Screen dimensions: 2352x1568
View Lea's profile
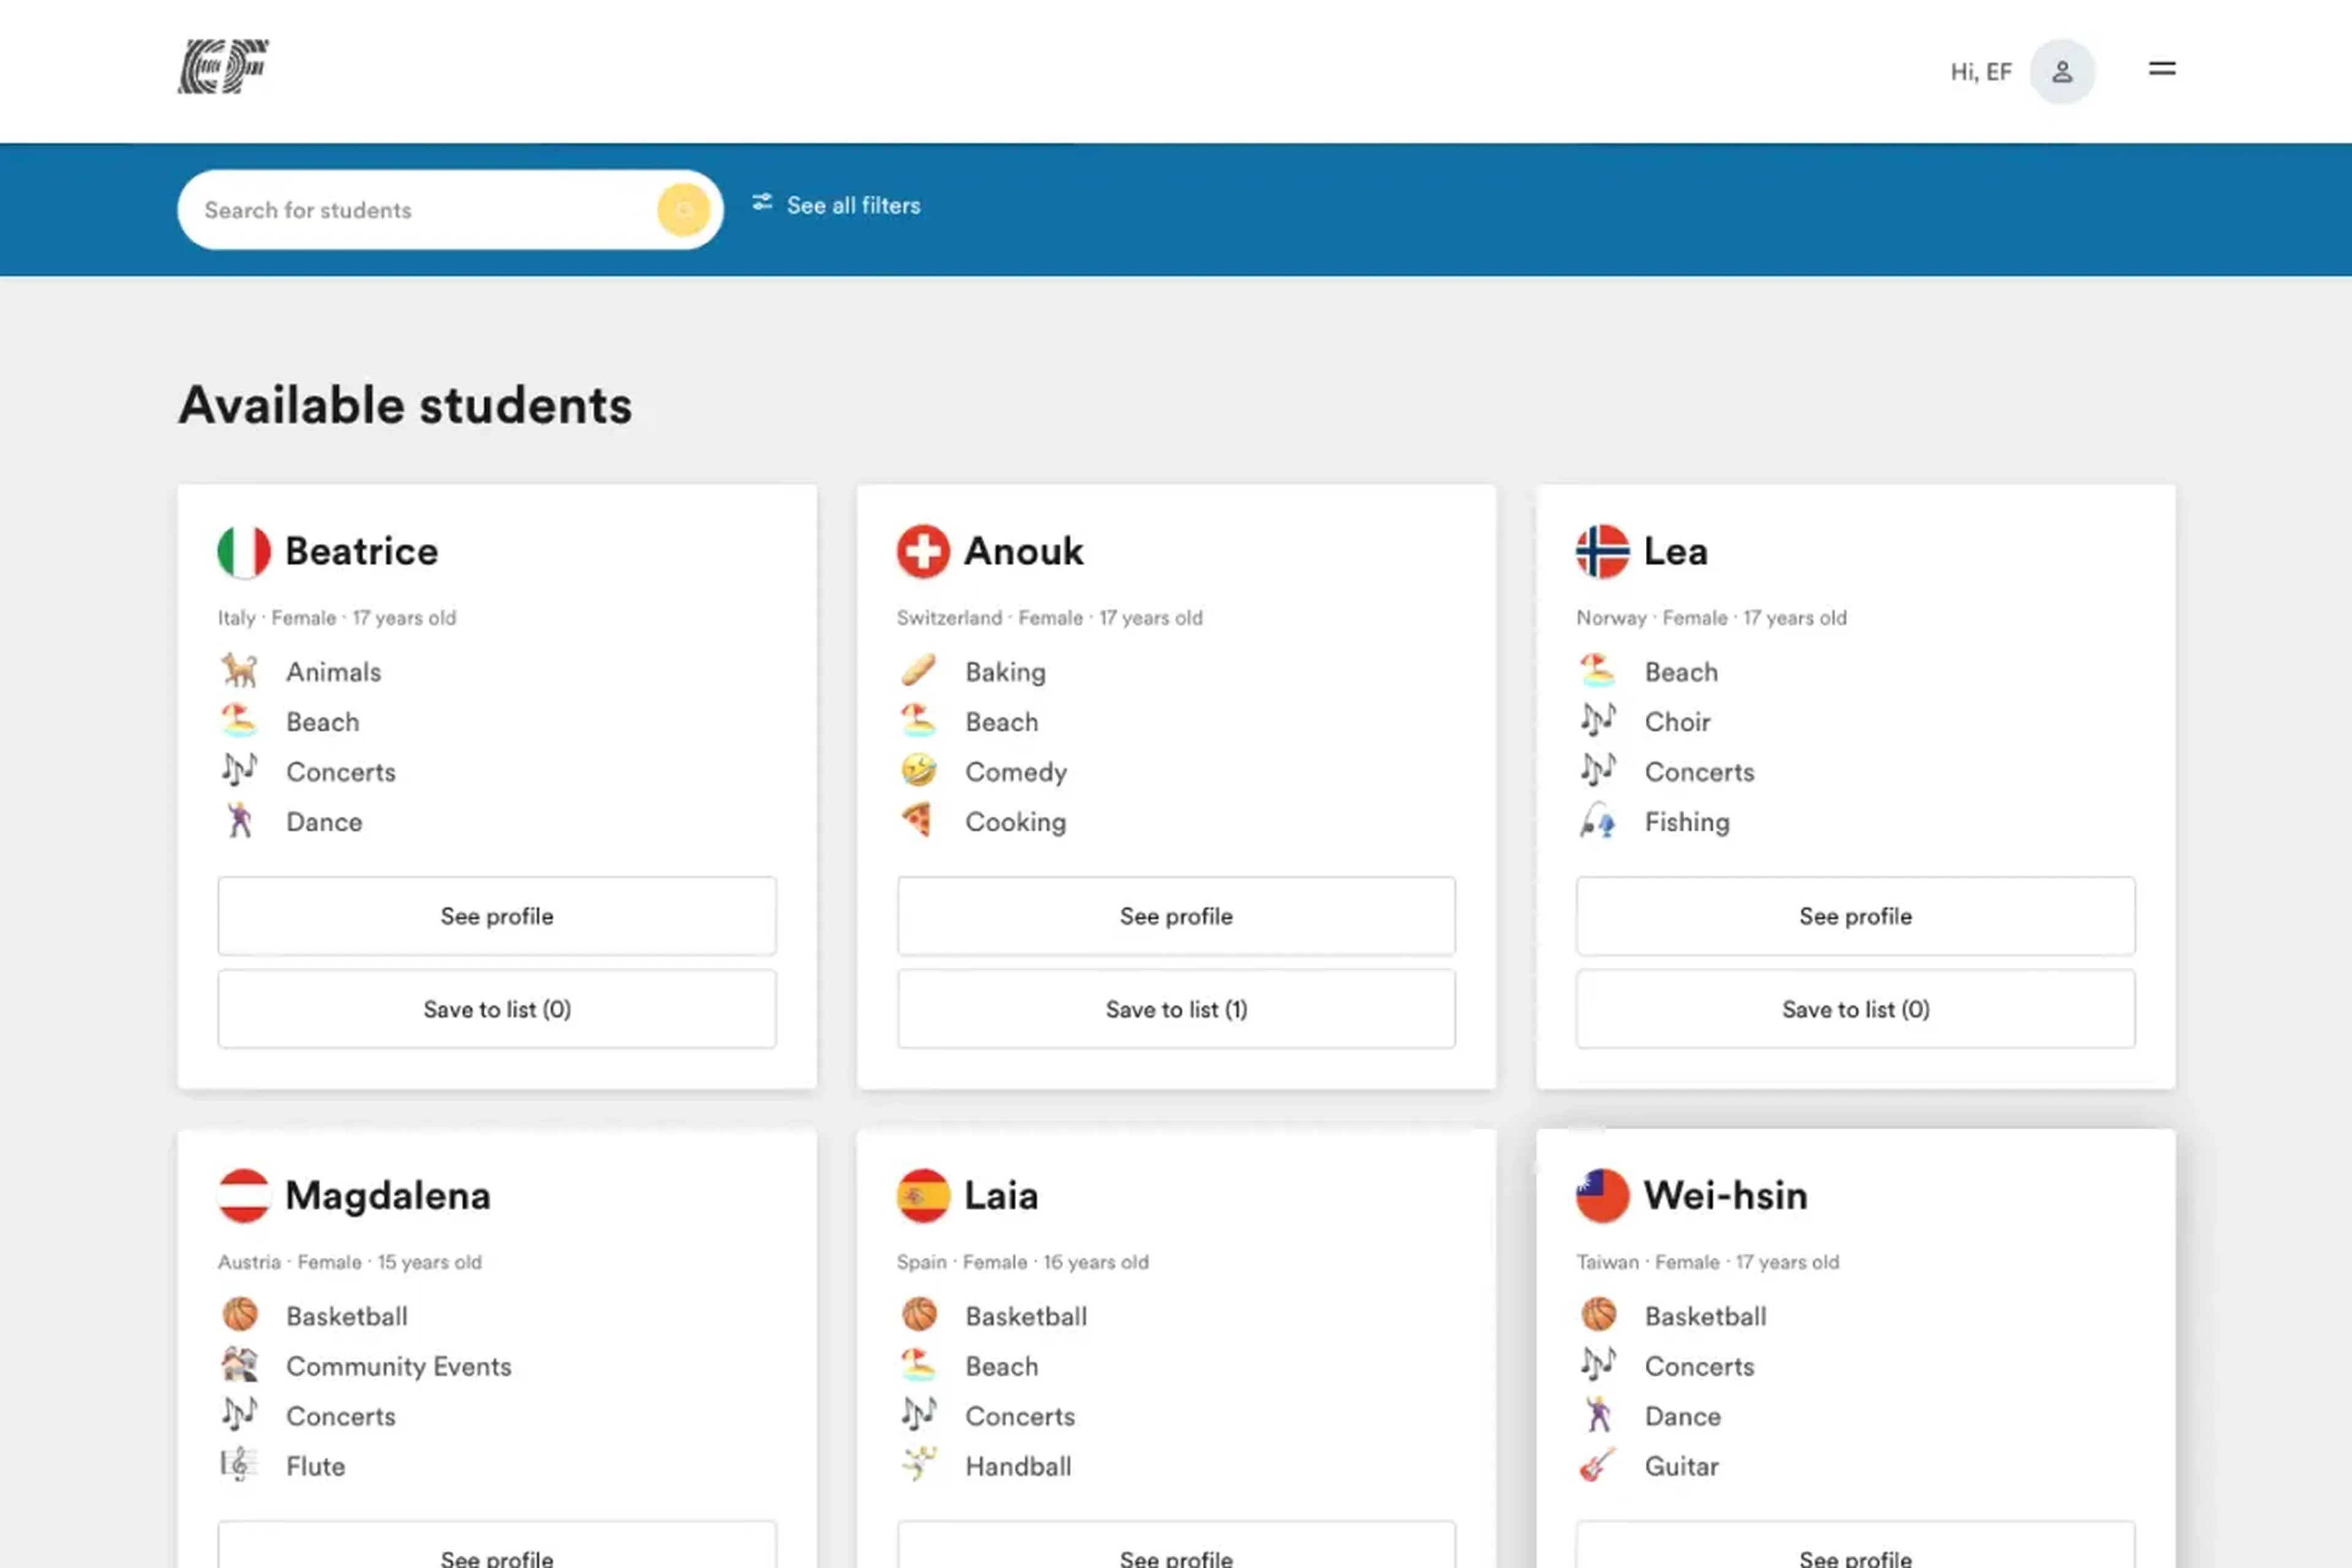coord(1855,916)
